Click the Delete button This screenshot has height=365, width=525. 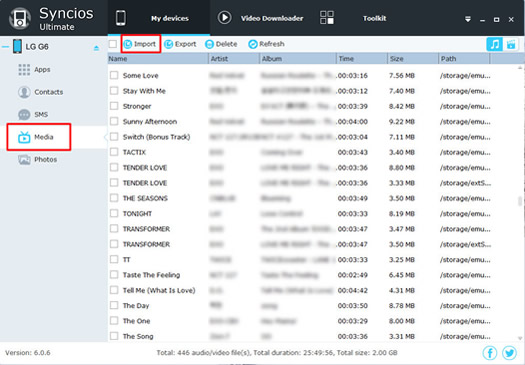coord(221,44)
